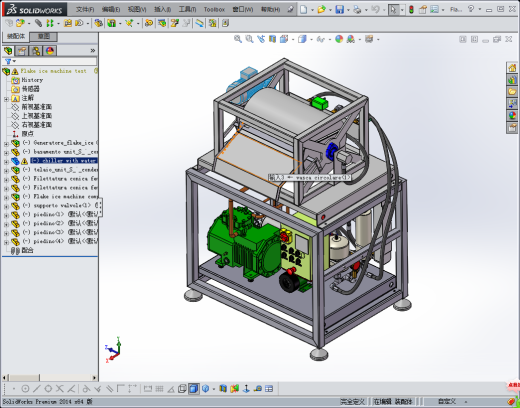Image resolution: width=520 pixels, height=408 pixels.
Task: Open the FeatureManager design tree tab icon
Action: click(8, 51)
